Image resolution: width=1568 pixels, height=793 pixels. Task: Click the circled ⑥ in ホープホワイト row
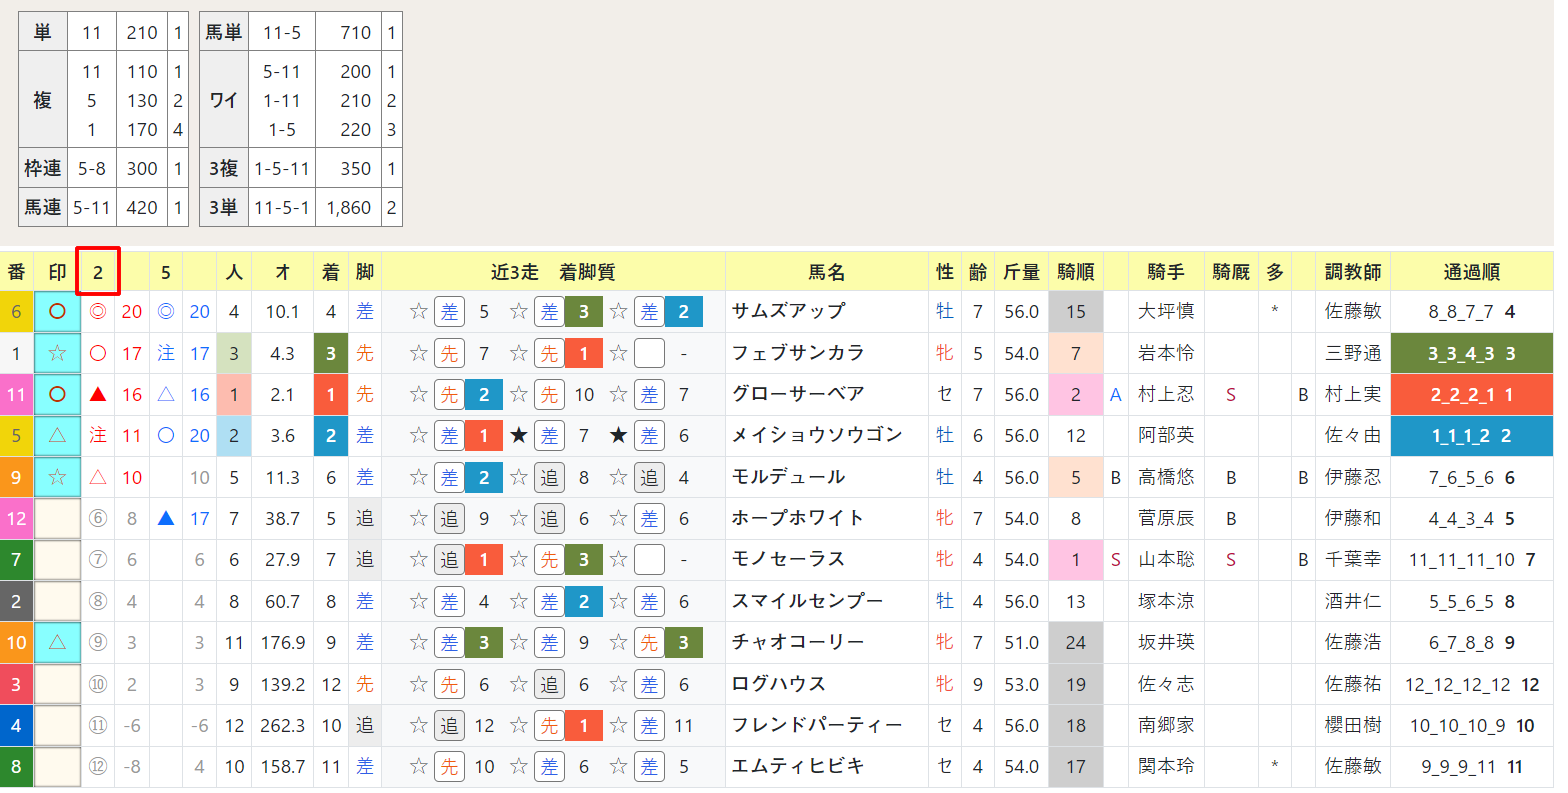pyautogui.click(x=98, y=519)
